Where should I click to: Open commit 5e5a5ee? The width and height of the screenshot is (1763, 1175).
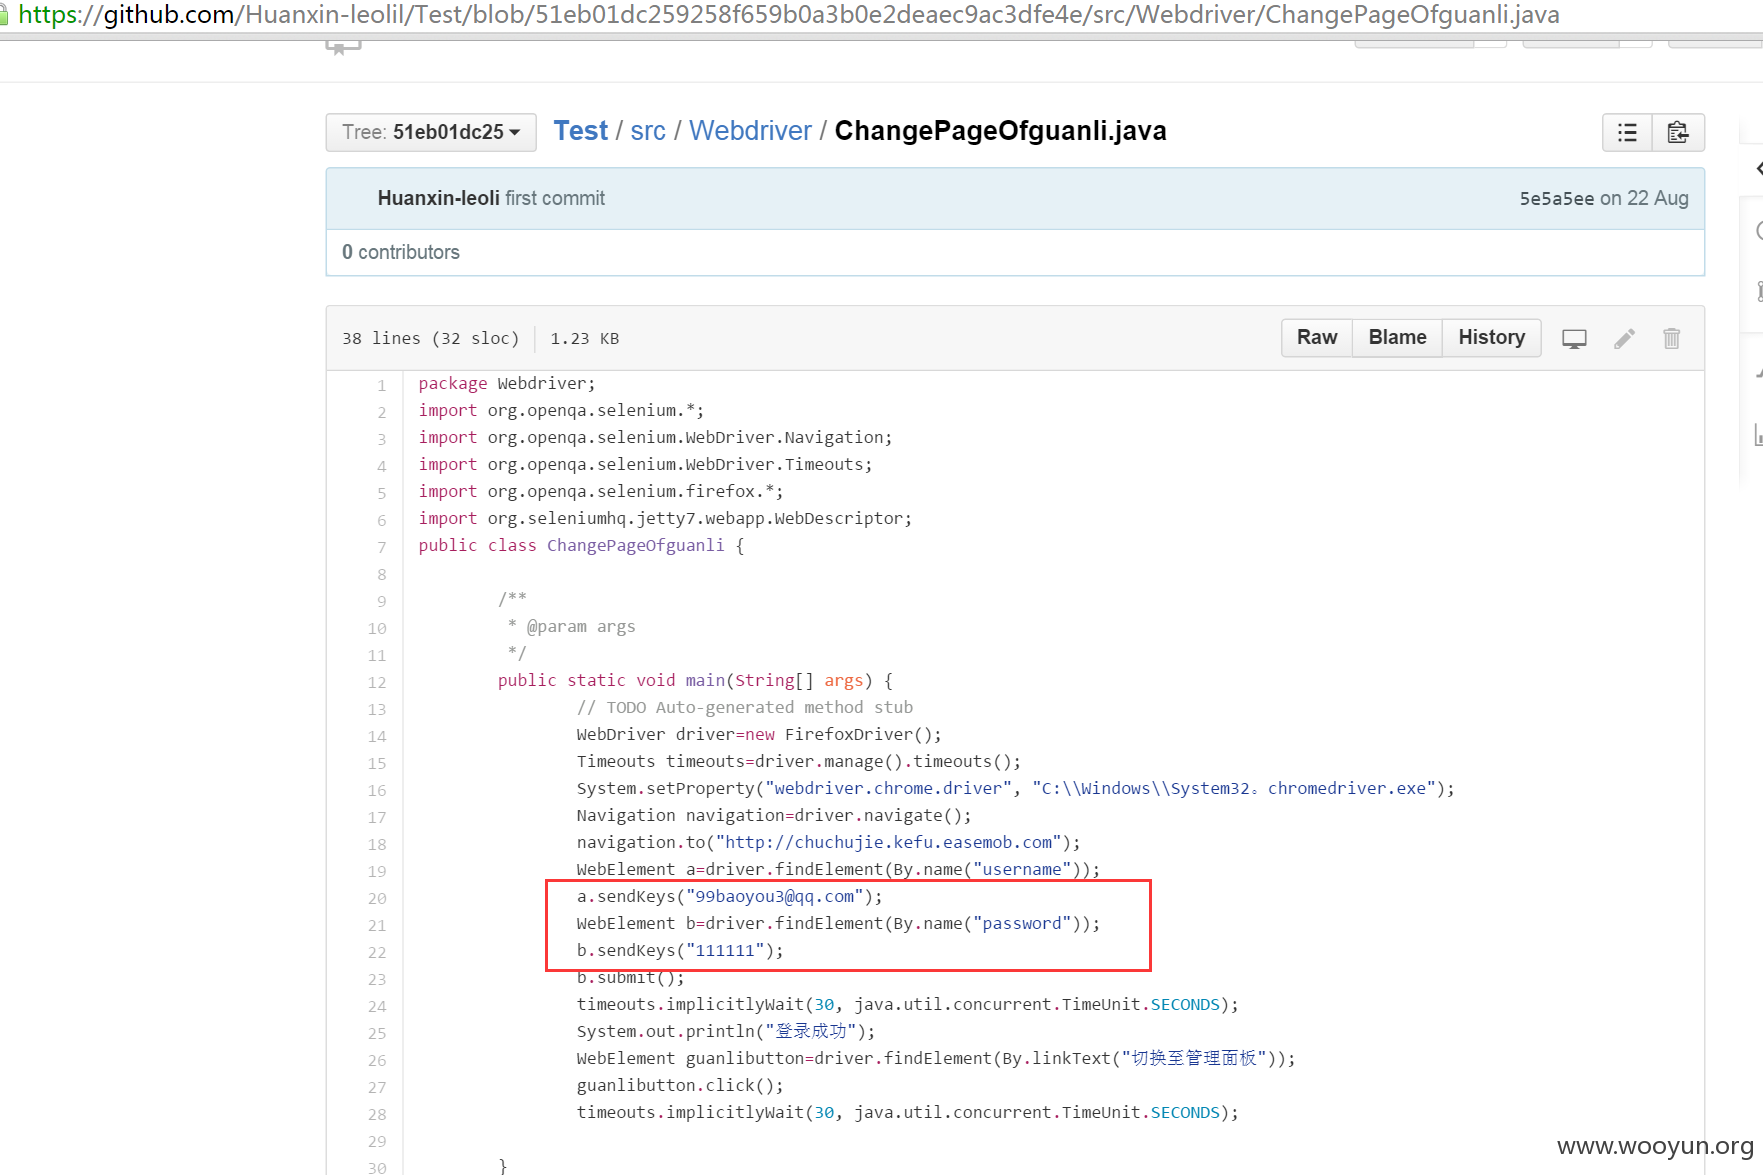pyautogui.click(x=1556, y=198)
